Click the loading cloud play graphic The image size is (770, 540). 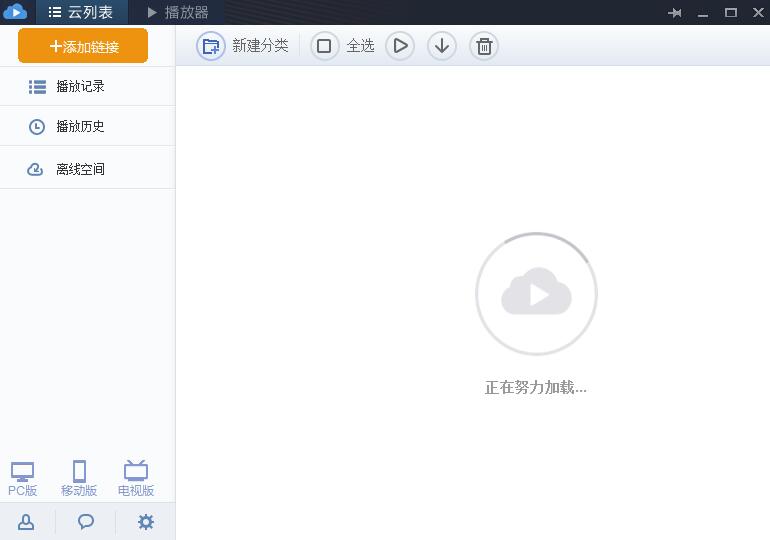536,294
